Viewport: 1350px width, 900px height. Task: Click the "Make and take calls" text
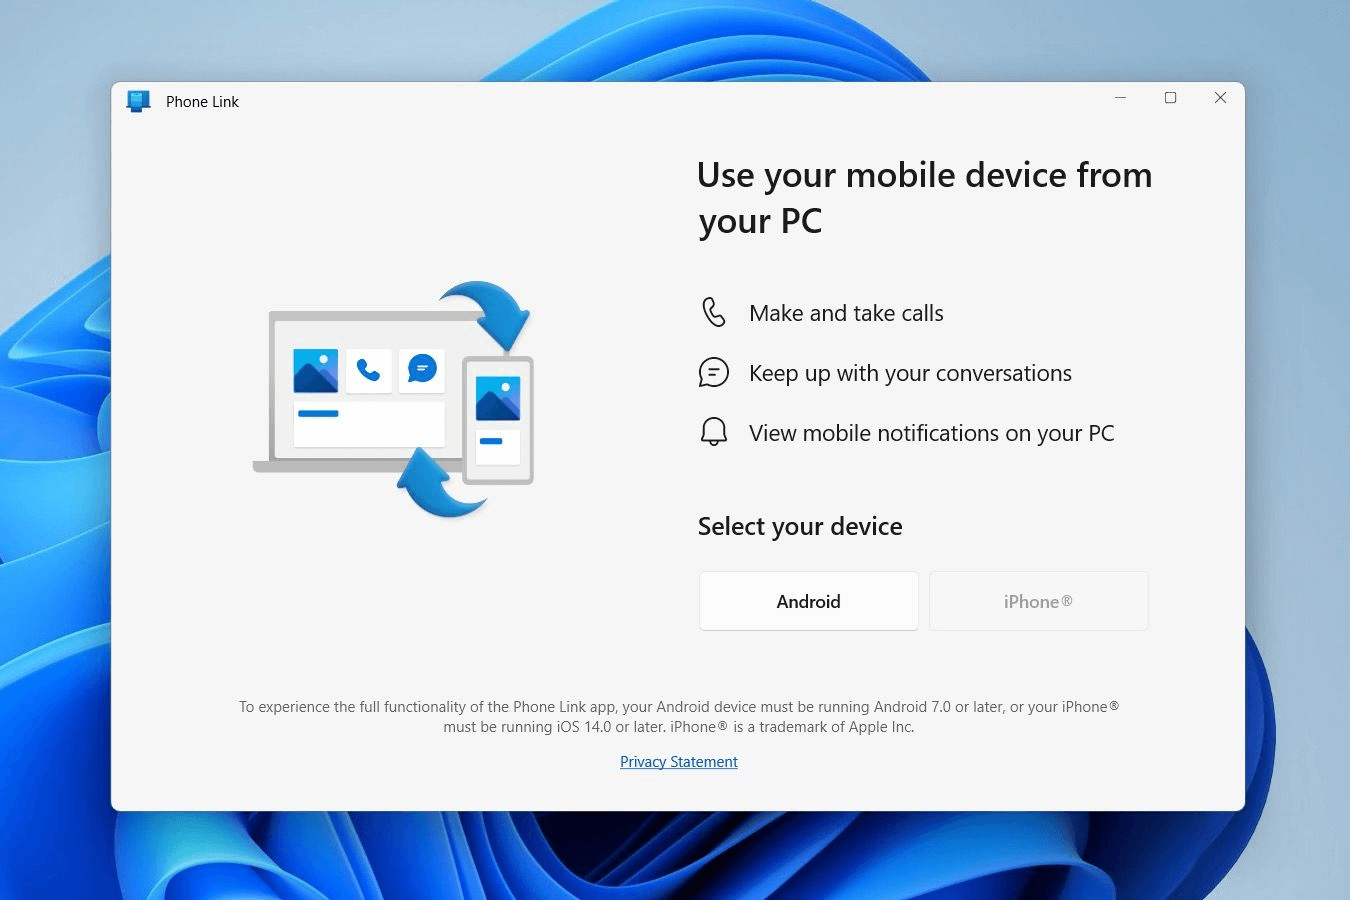pyautogui.click(x=846, y=313)
